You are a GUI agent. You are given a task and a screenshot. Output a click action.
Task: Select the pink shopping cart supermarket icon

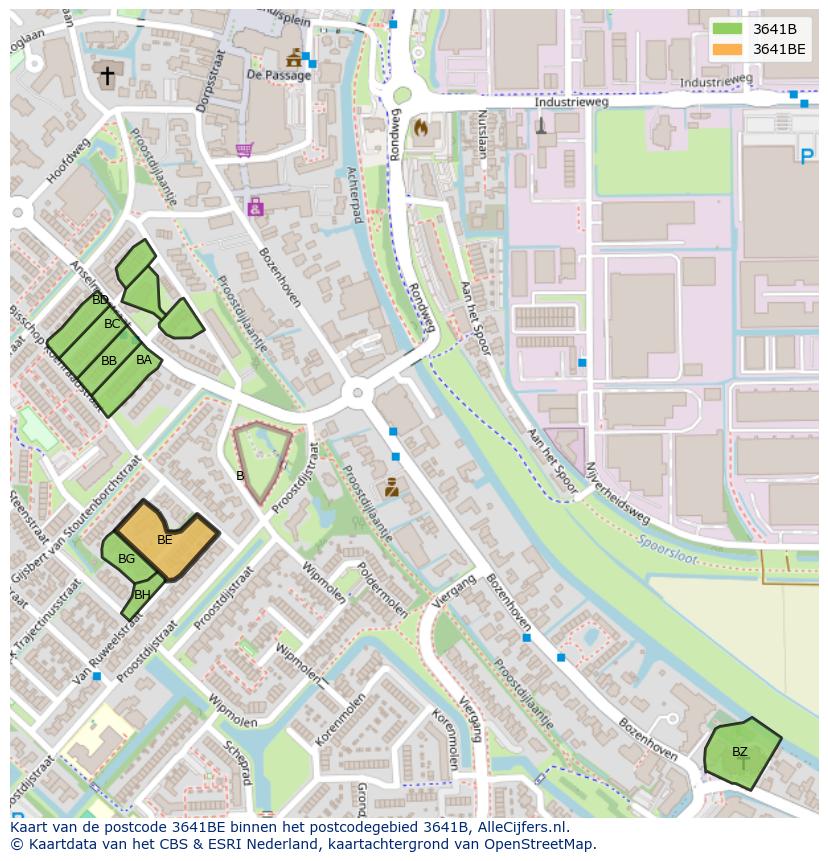(244, 150)
